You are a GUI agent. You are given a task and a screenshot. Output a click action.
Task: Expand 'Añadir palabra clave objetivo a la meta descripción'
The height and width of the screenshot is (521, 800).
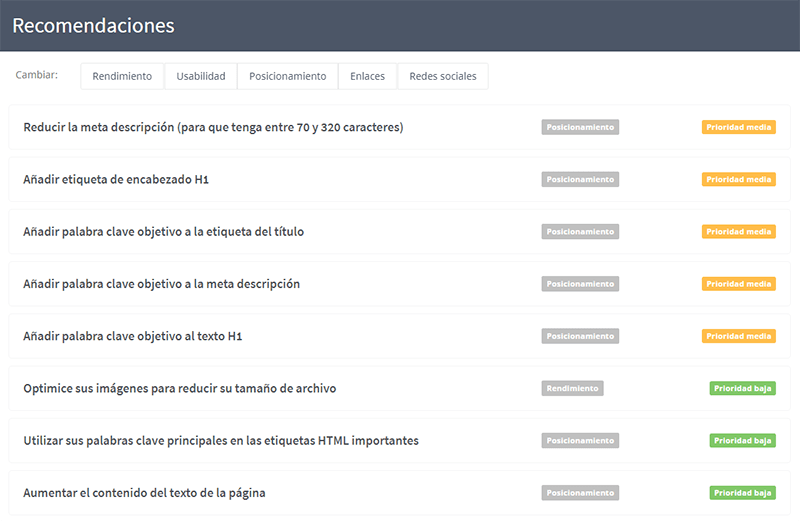pos(161,284)
